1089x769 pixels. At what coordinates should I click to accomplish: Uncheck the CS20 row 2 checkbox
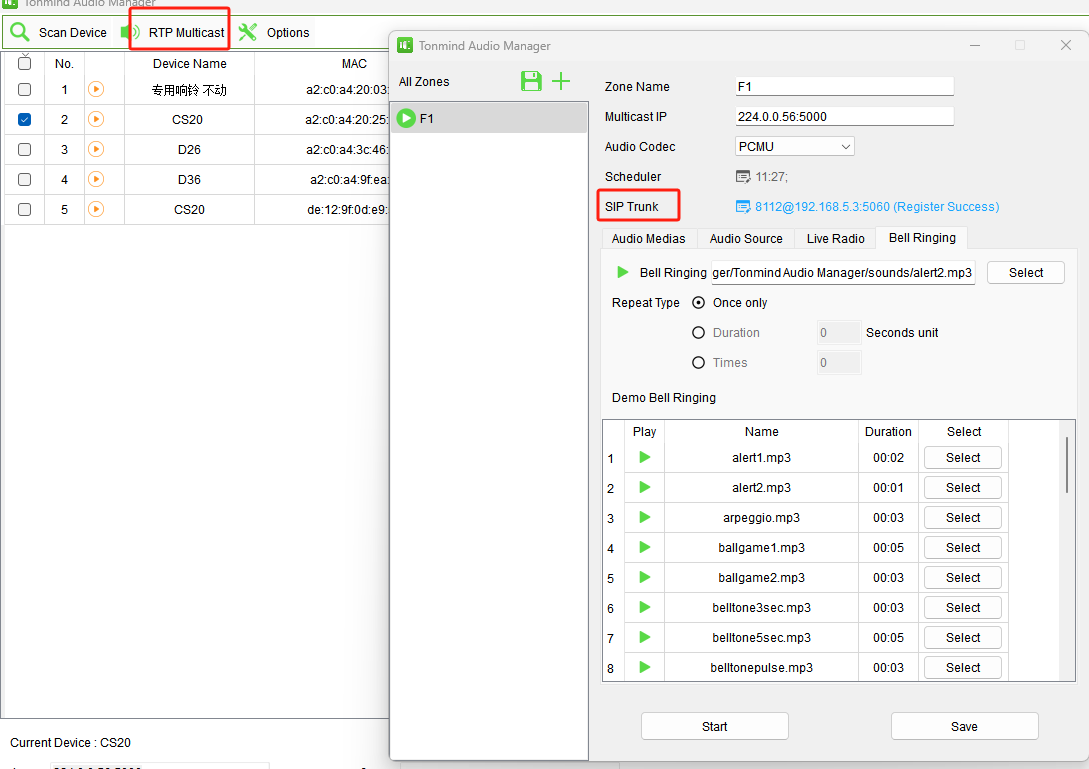[24, 119]
